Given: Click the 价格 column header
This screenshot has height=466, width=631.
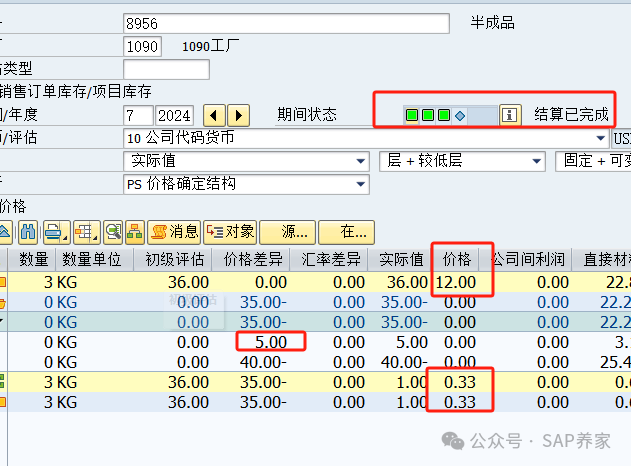Looking at the screenshot, I should pyautogui.click(x=457, y=260).
